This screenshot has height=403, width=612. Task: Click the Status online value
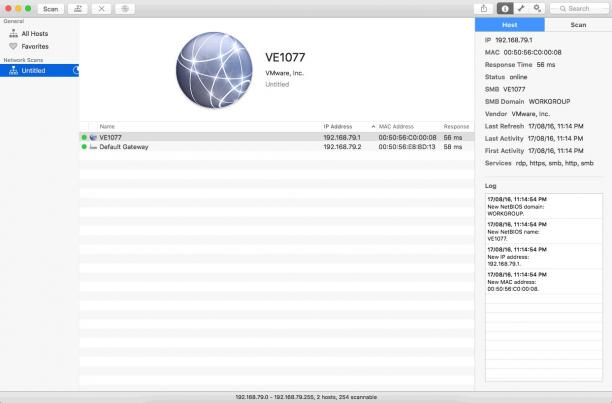tap(518, 77)
